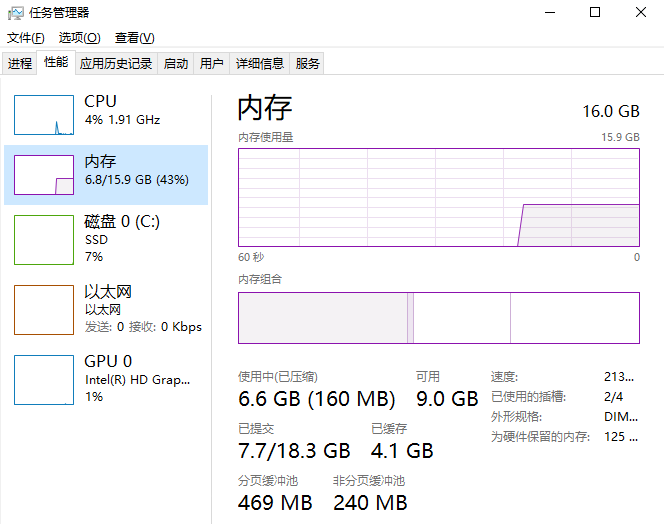The width and height of the screenshot is (664, 524).
Task: Switch to the 服务 tab
Action: (308, 64)
